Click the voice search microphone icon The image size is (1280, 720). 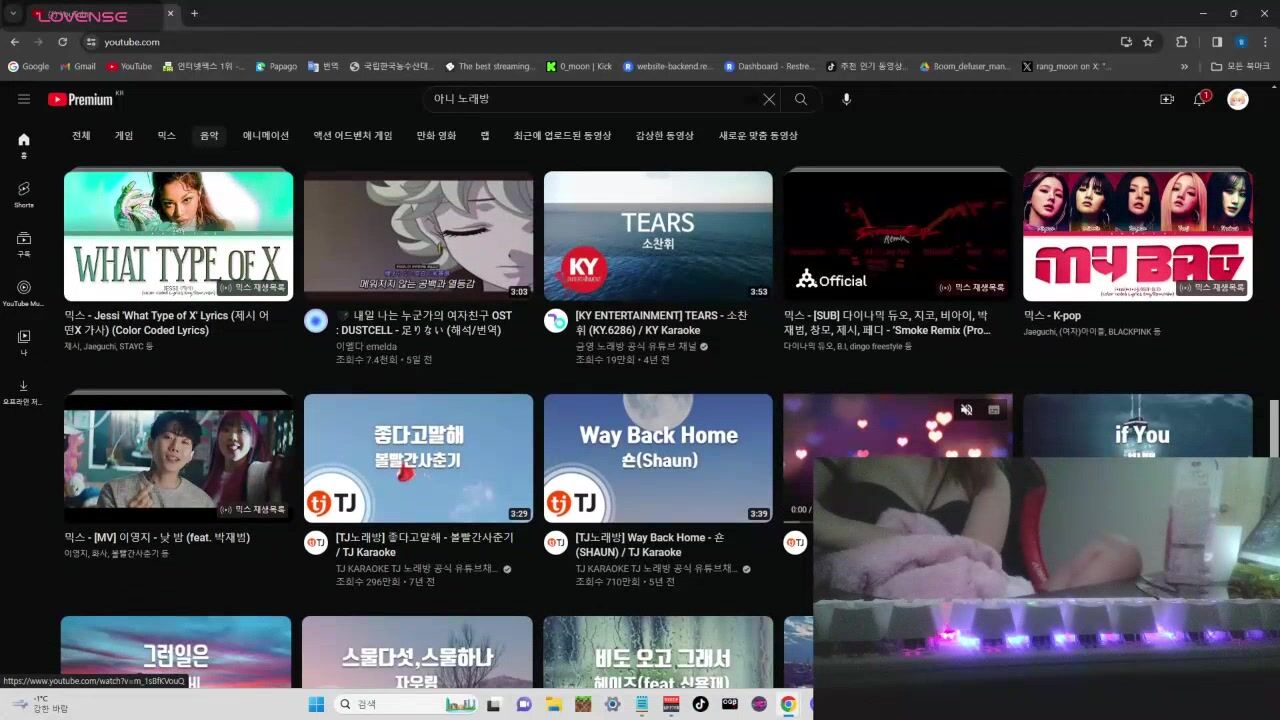(x=846, y=99)
